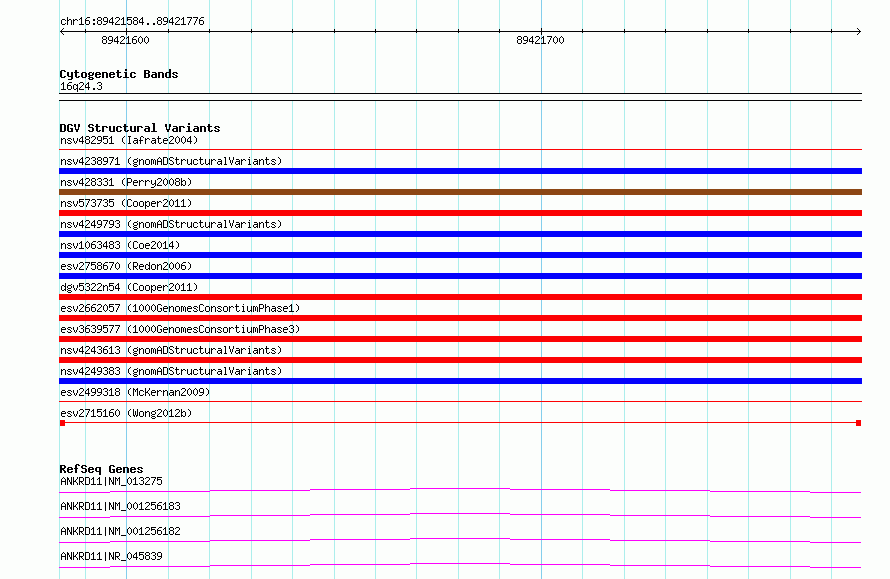Click the right arrow end of ruler
Viewport: 890px width, 579px height.
pyautogui.click(x=858, y=32)
